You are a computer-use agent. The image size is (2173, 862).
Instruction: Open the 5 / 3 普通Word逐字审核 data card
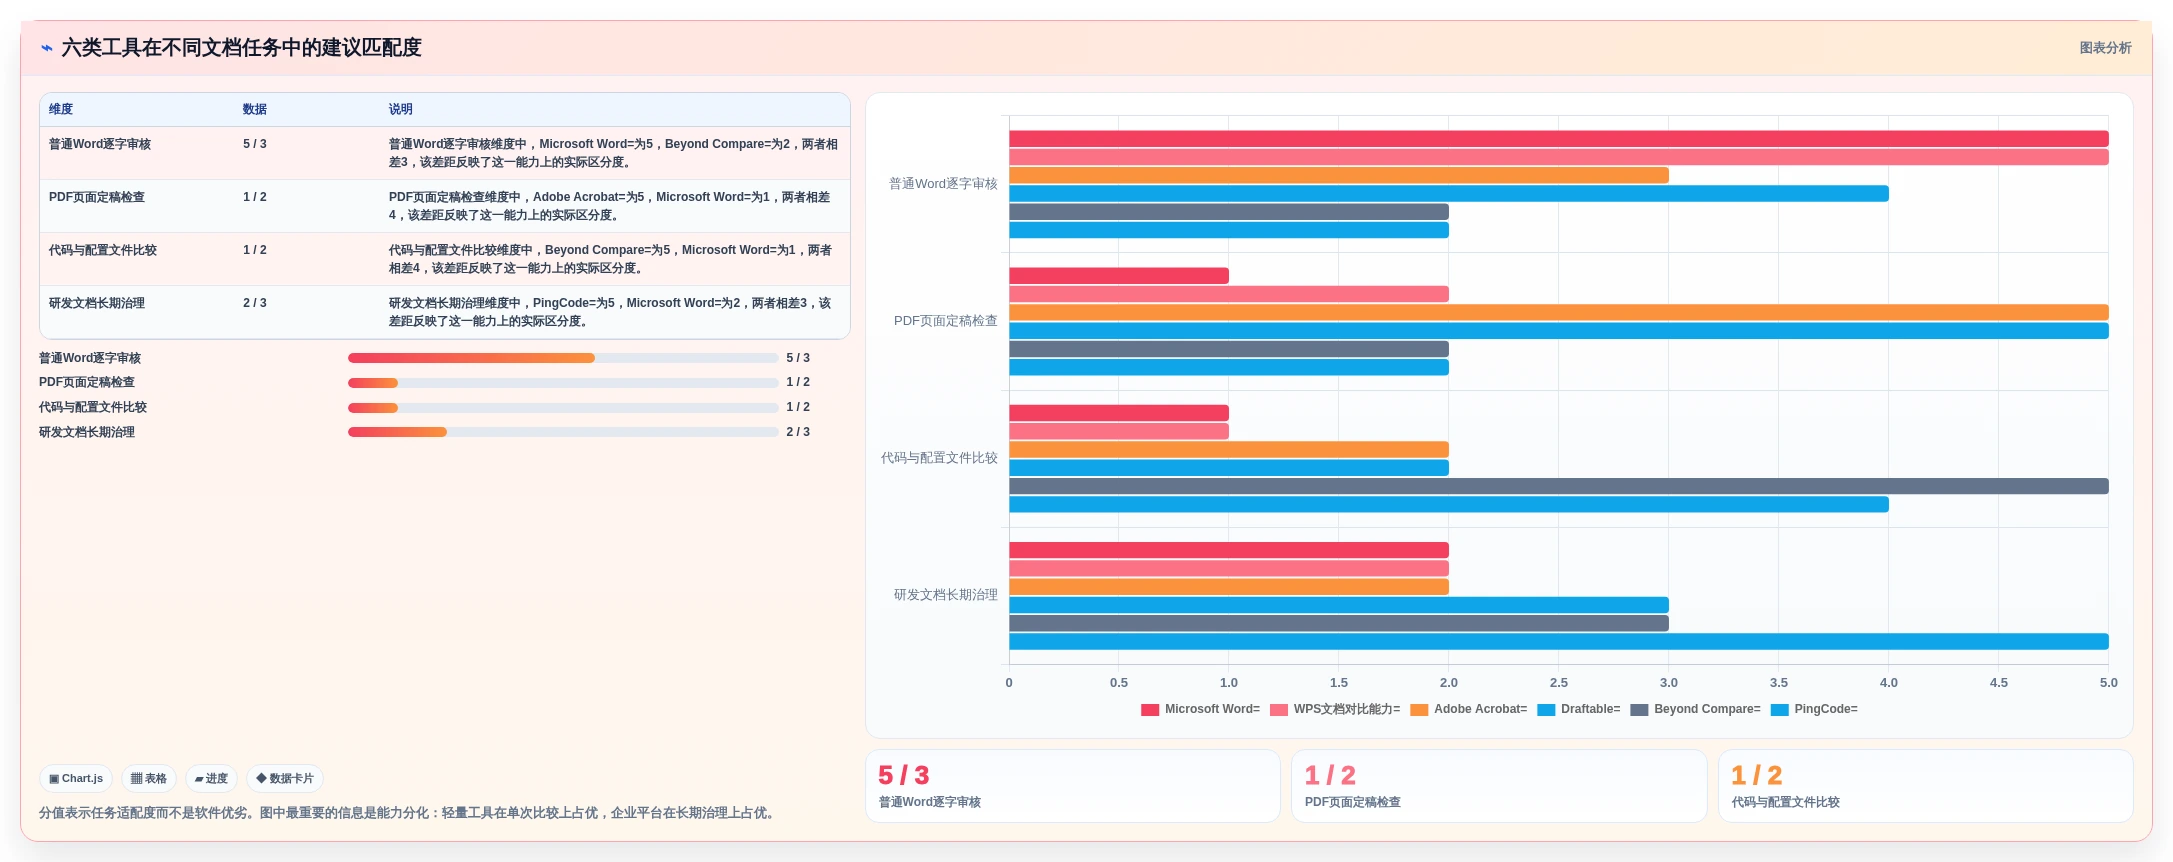coord(1072,786)
